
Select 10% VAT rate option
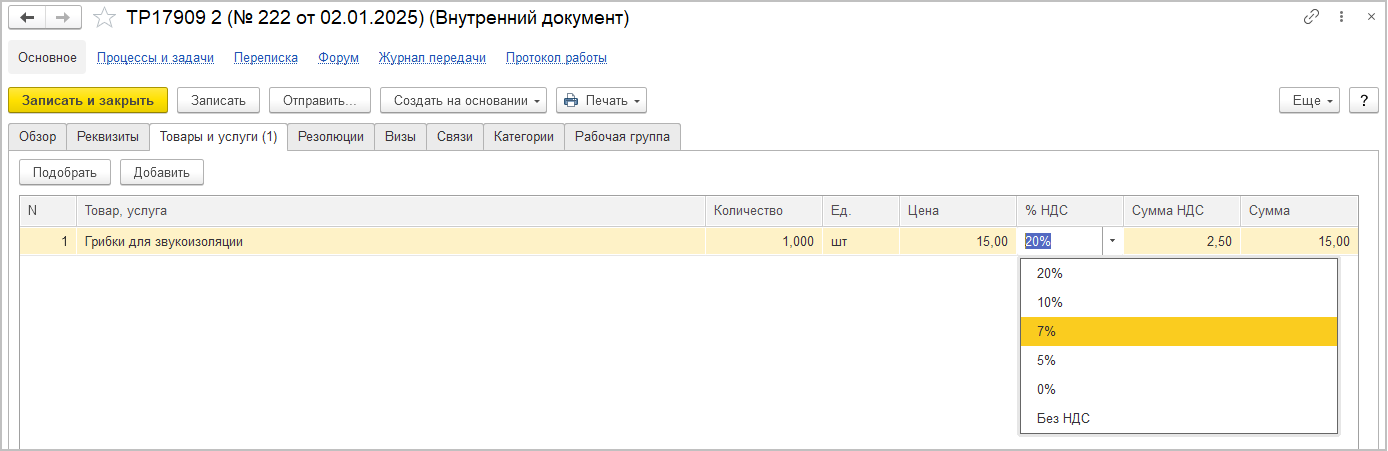tap(1178, 302)
